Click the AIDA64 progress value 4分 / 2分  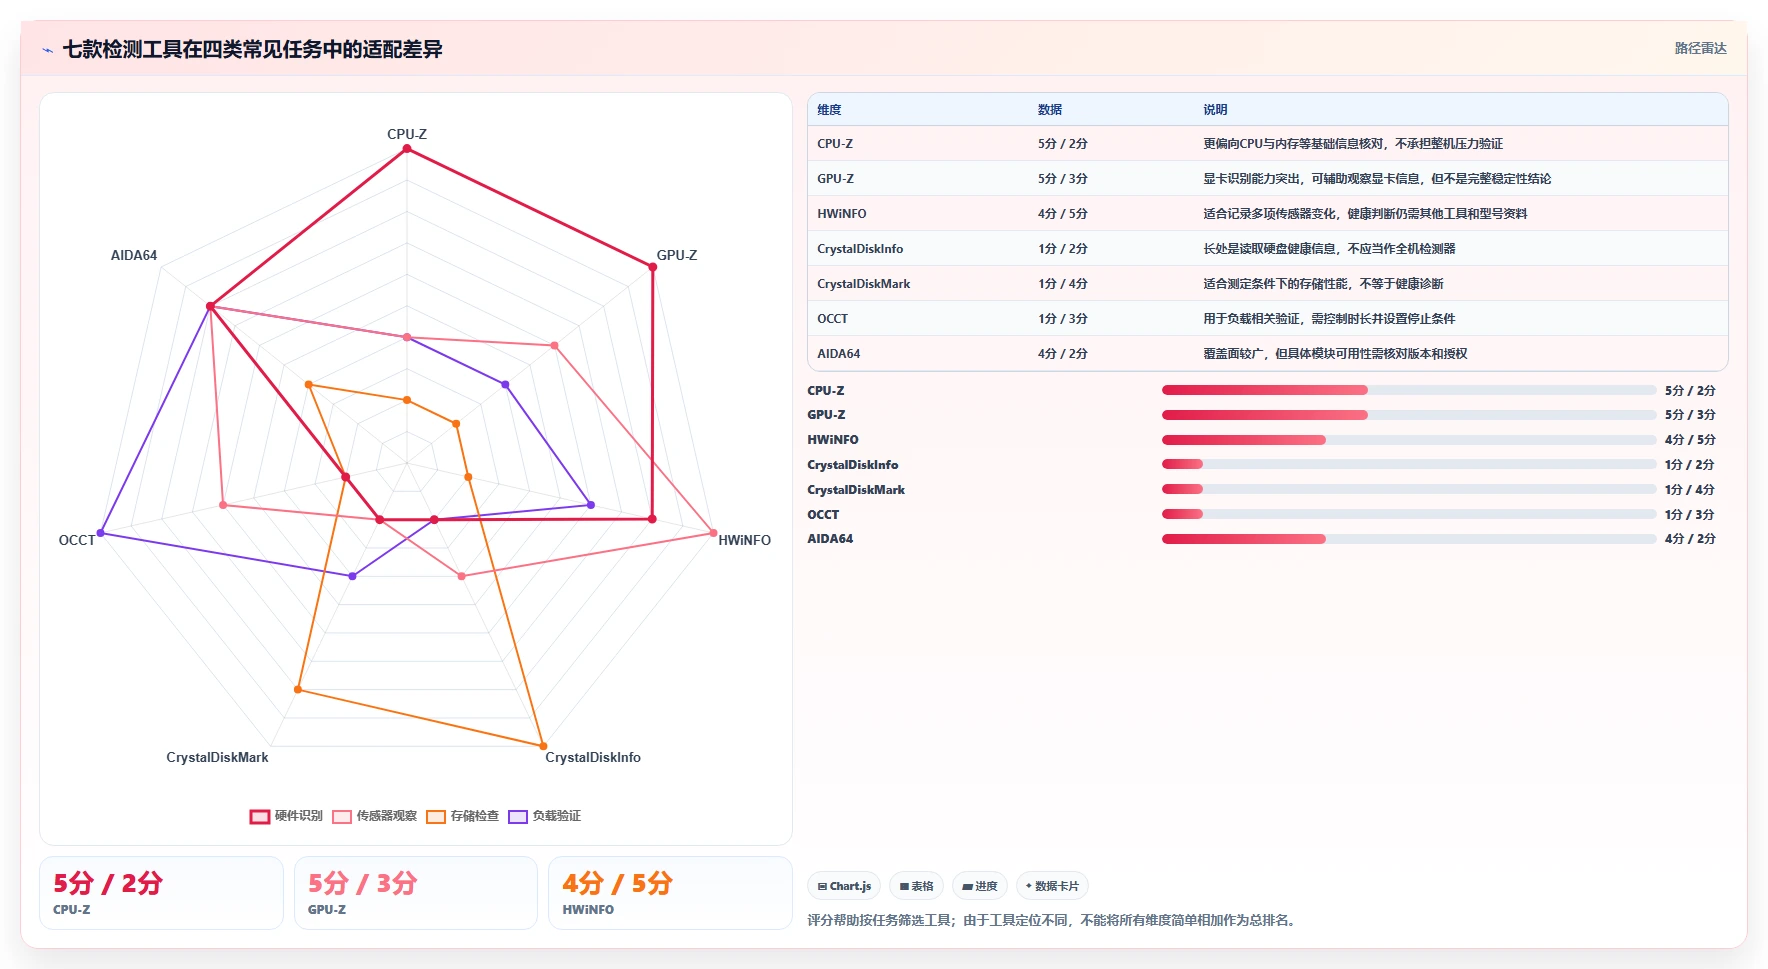pyautogui.click(x=1690, y=539)
